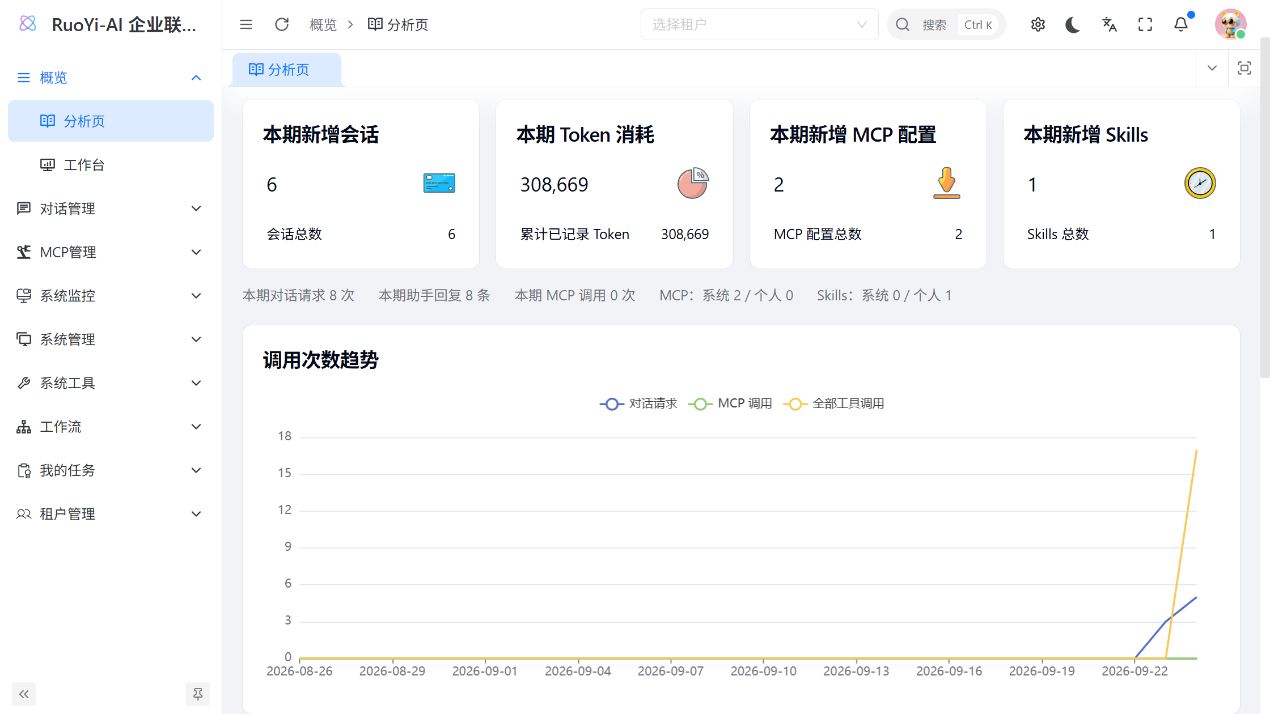Click the 工作台 monitor icon
The height and width of the screenshot is (714, 1270).
pyautogui.click(x=48, y=165)
